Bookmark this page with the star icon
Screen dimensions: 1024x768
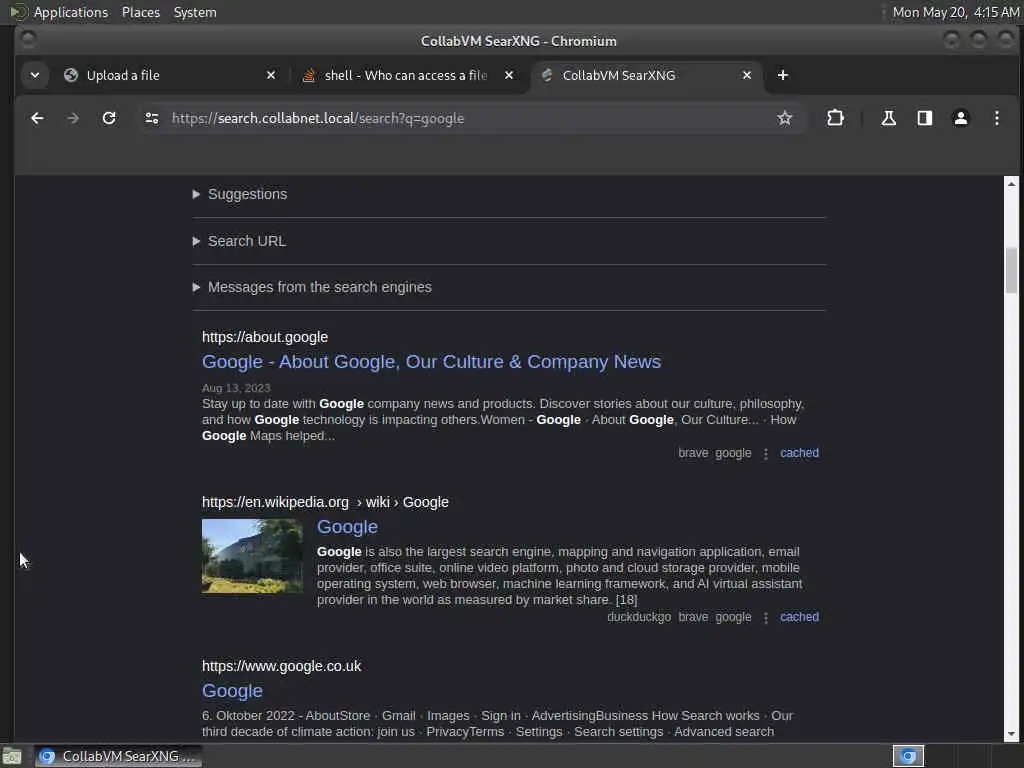point(784,118)
